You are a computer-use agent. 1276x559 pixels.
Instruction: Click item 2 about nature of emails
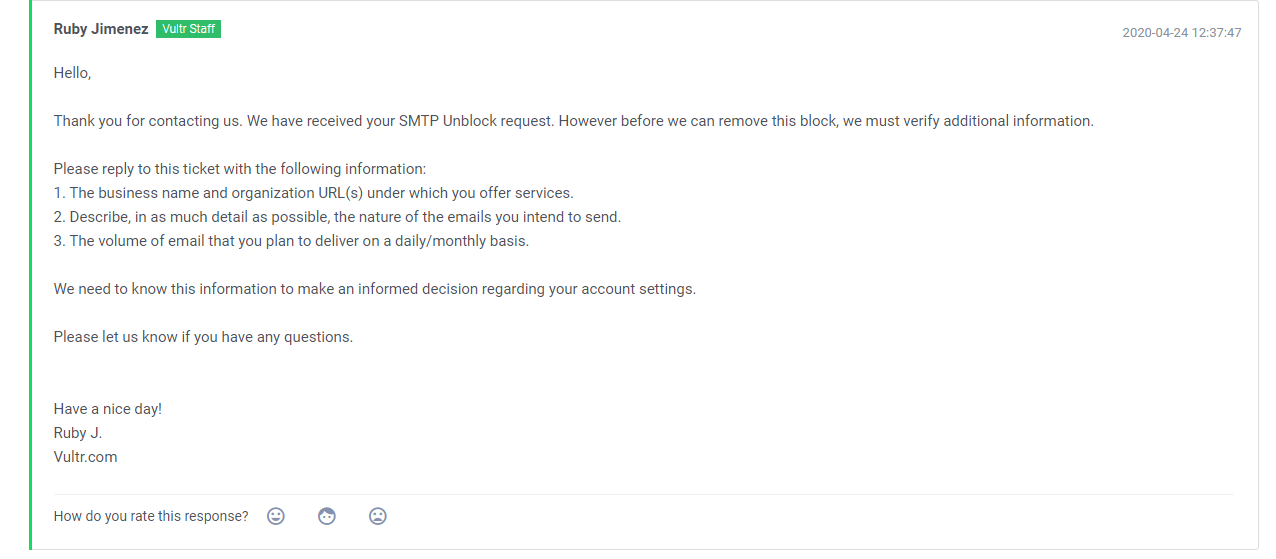click(x=337, y=217)
